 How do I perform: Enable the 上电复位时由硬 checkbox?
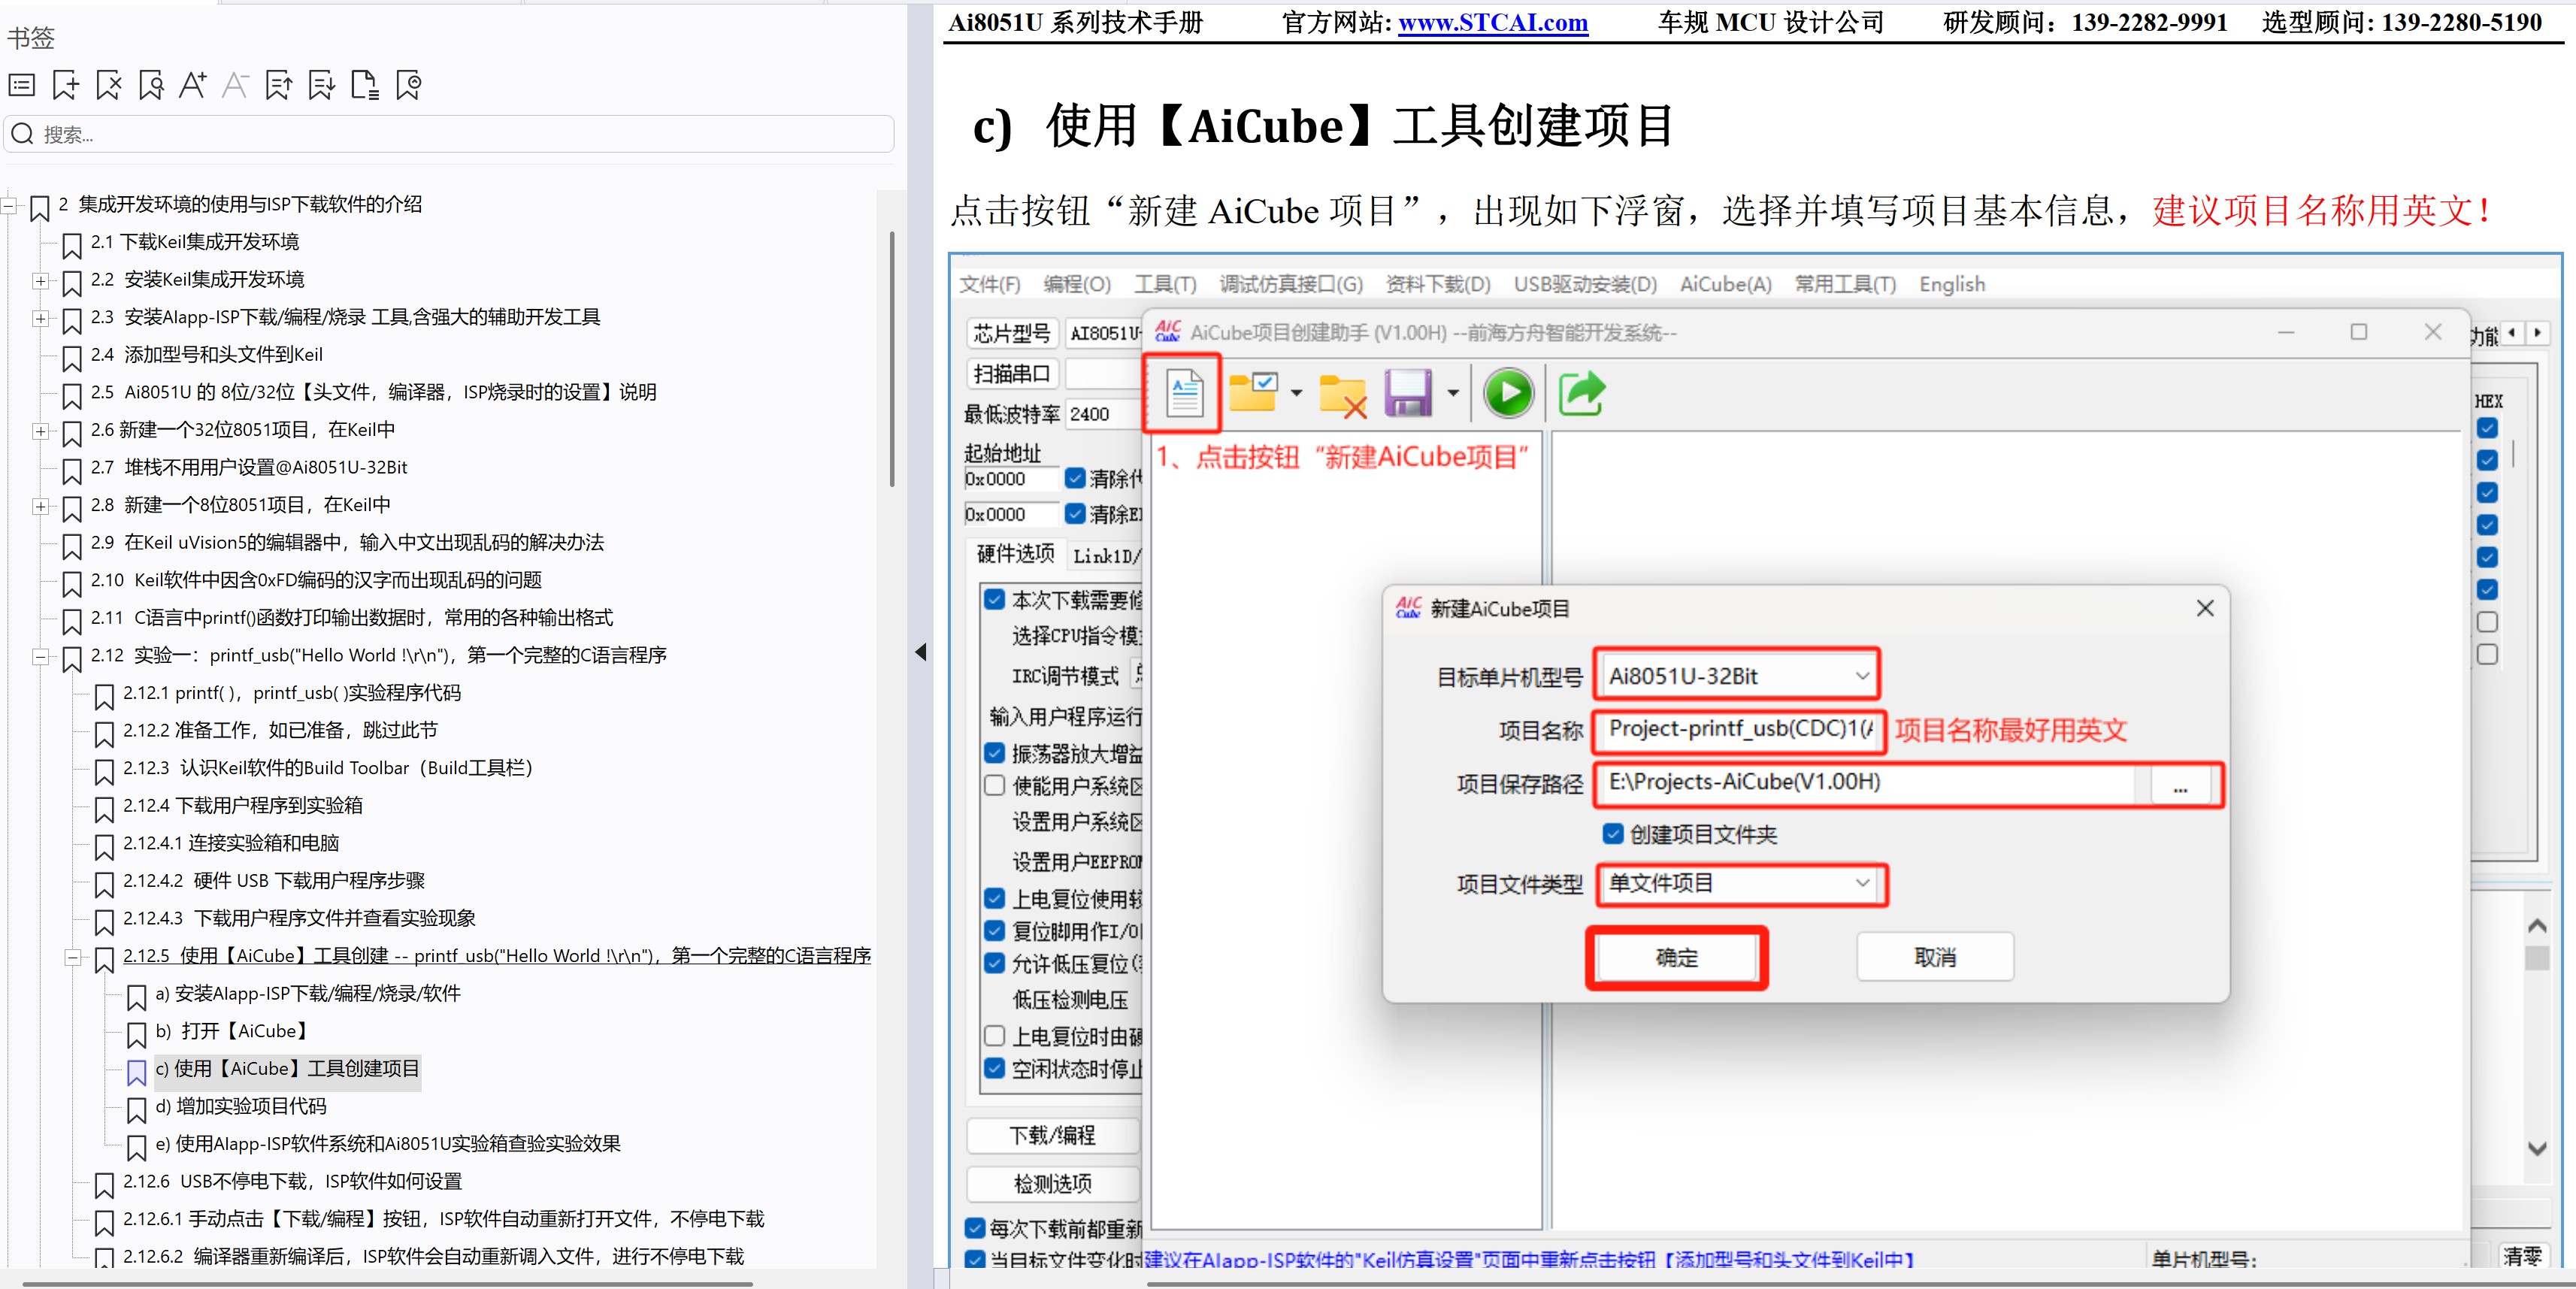pyautogui.click(x=994, y=1035)
